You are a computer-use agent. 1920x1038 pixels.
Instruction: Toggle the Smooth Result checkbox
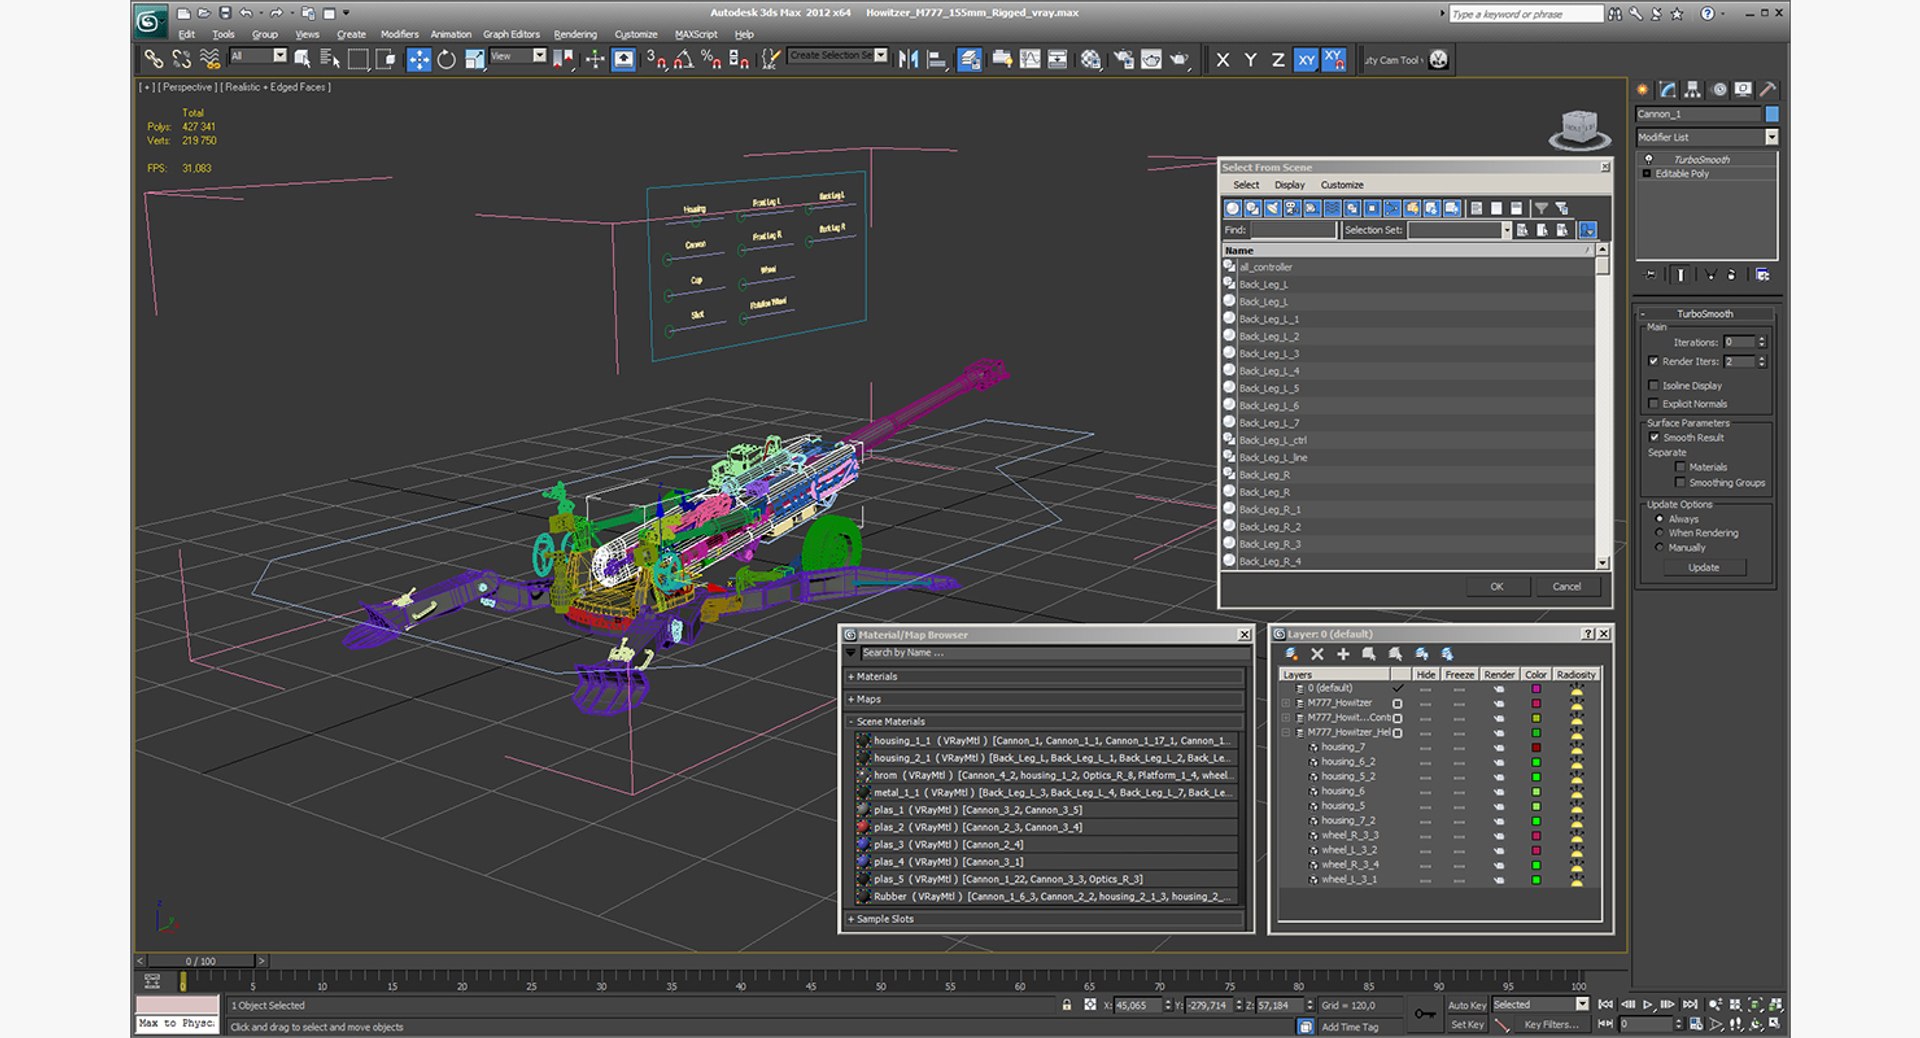[x=1654, y=437]
